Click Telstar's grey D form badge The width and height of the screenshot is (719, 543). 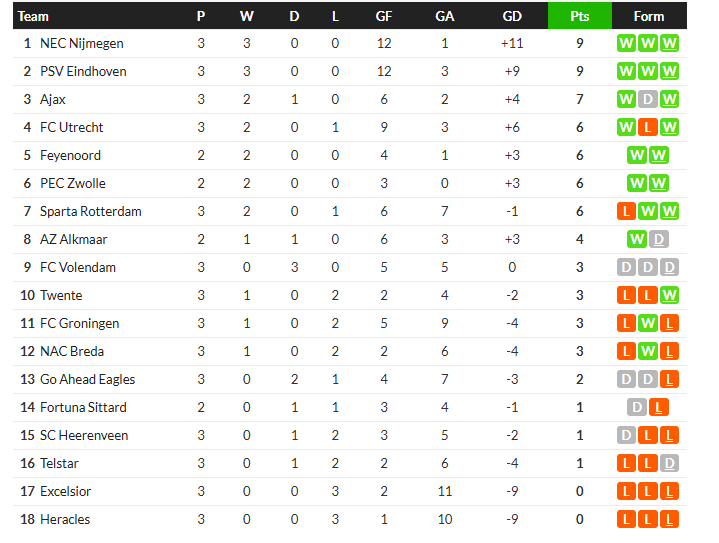click(x=669, y=463)
